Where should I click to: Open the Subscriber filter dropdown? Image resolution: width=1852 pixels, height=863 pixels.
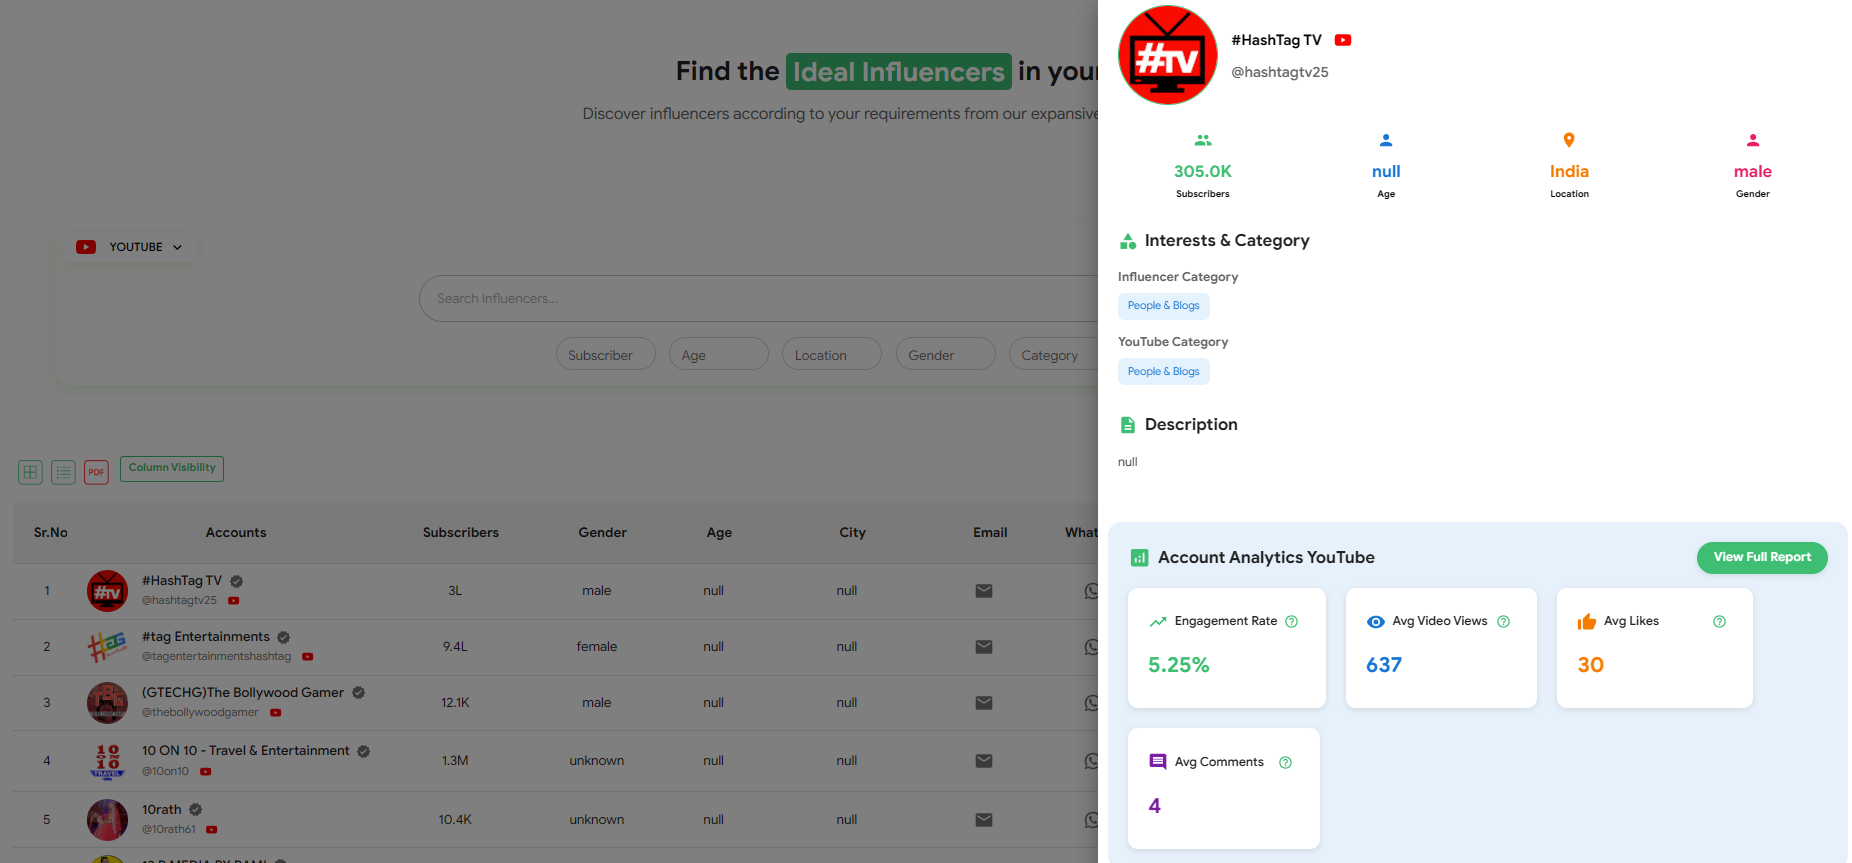[605, 354]
